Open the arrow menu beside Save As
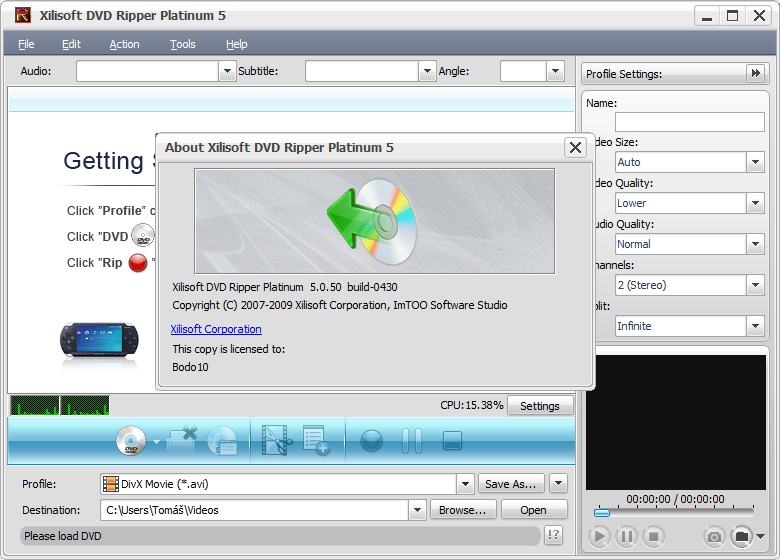Viewport: 780px width, 560px height. point(558,483)
